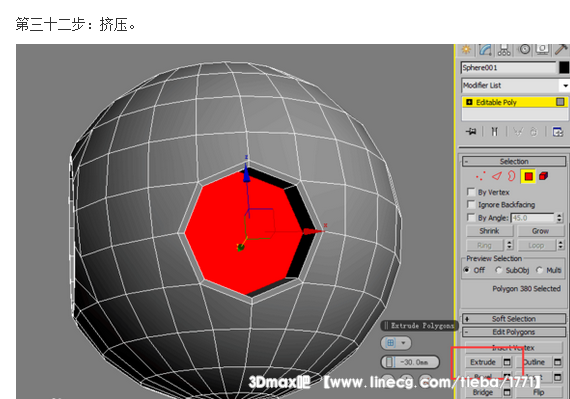570x399 pixels.
Task: Enable Ignore Backfacing checkbox
Action: coord(471,204)
